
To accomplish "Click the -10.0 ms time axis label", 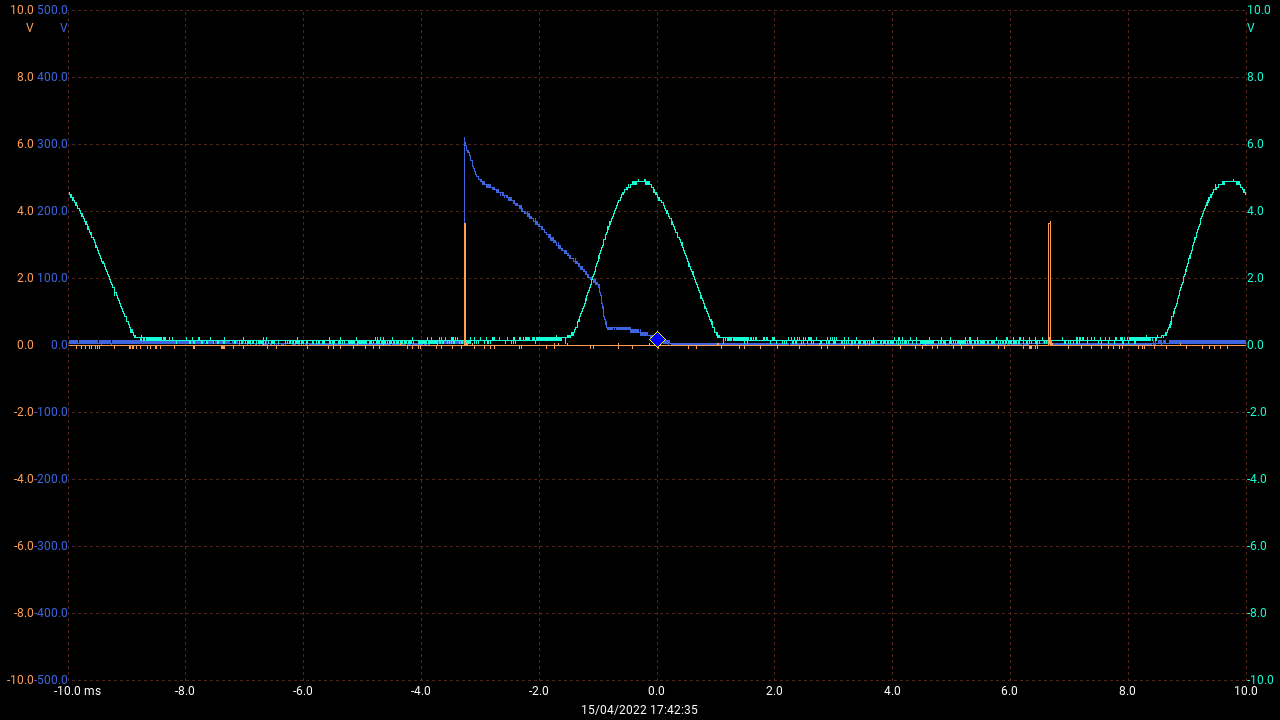I will 78,691.
